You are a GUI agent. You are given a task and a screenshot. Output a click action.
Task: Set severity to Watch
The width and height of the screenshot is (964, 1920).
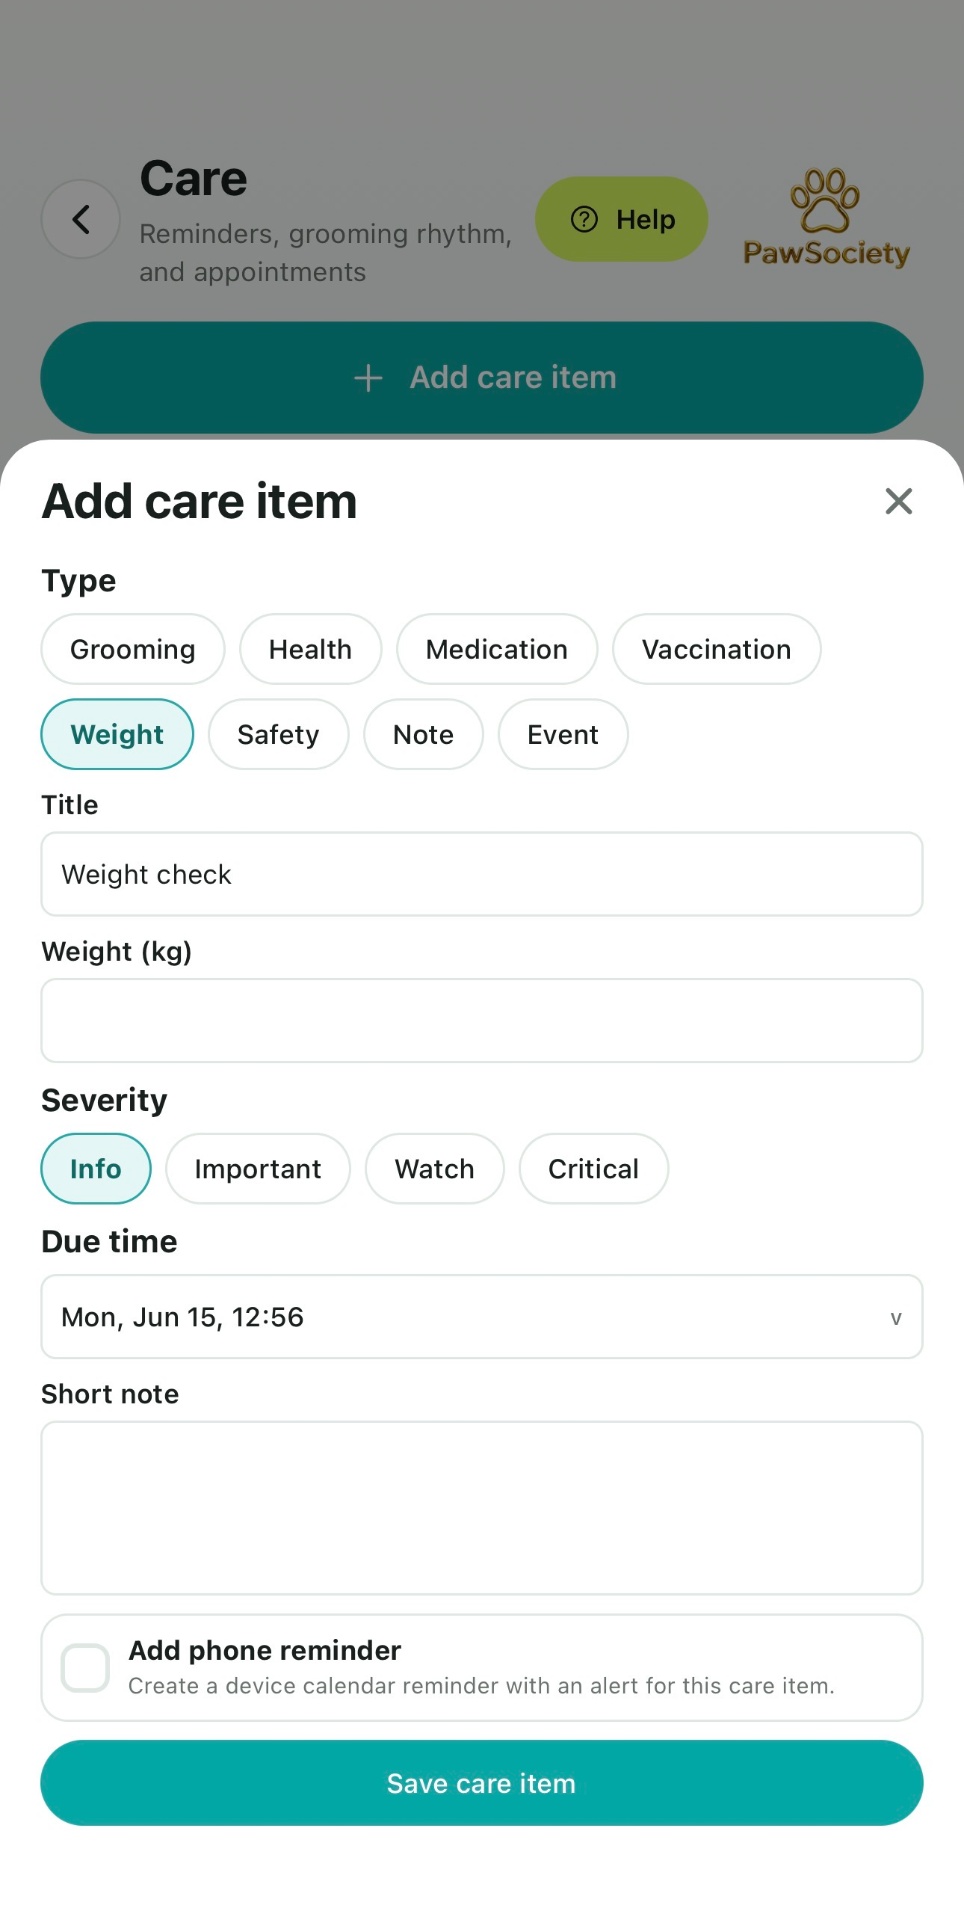click(x=435, y=1168)
